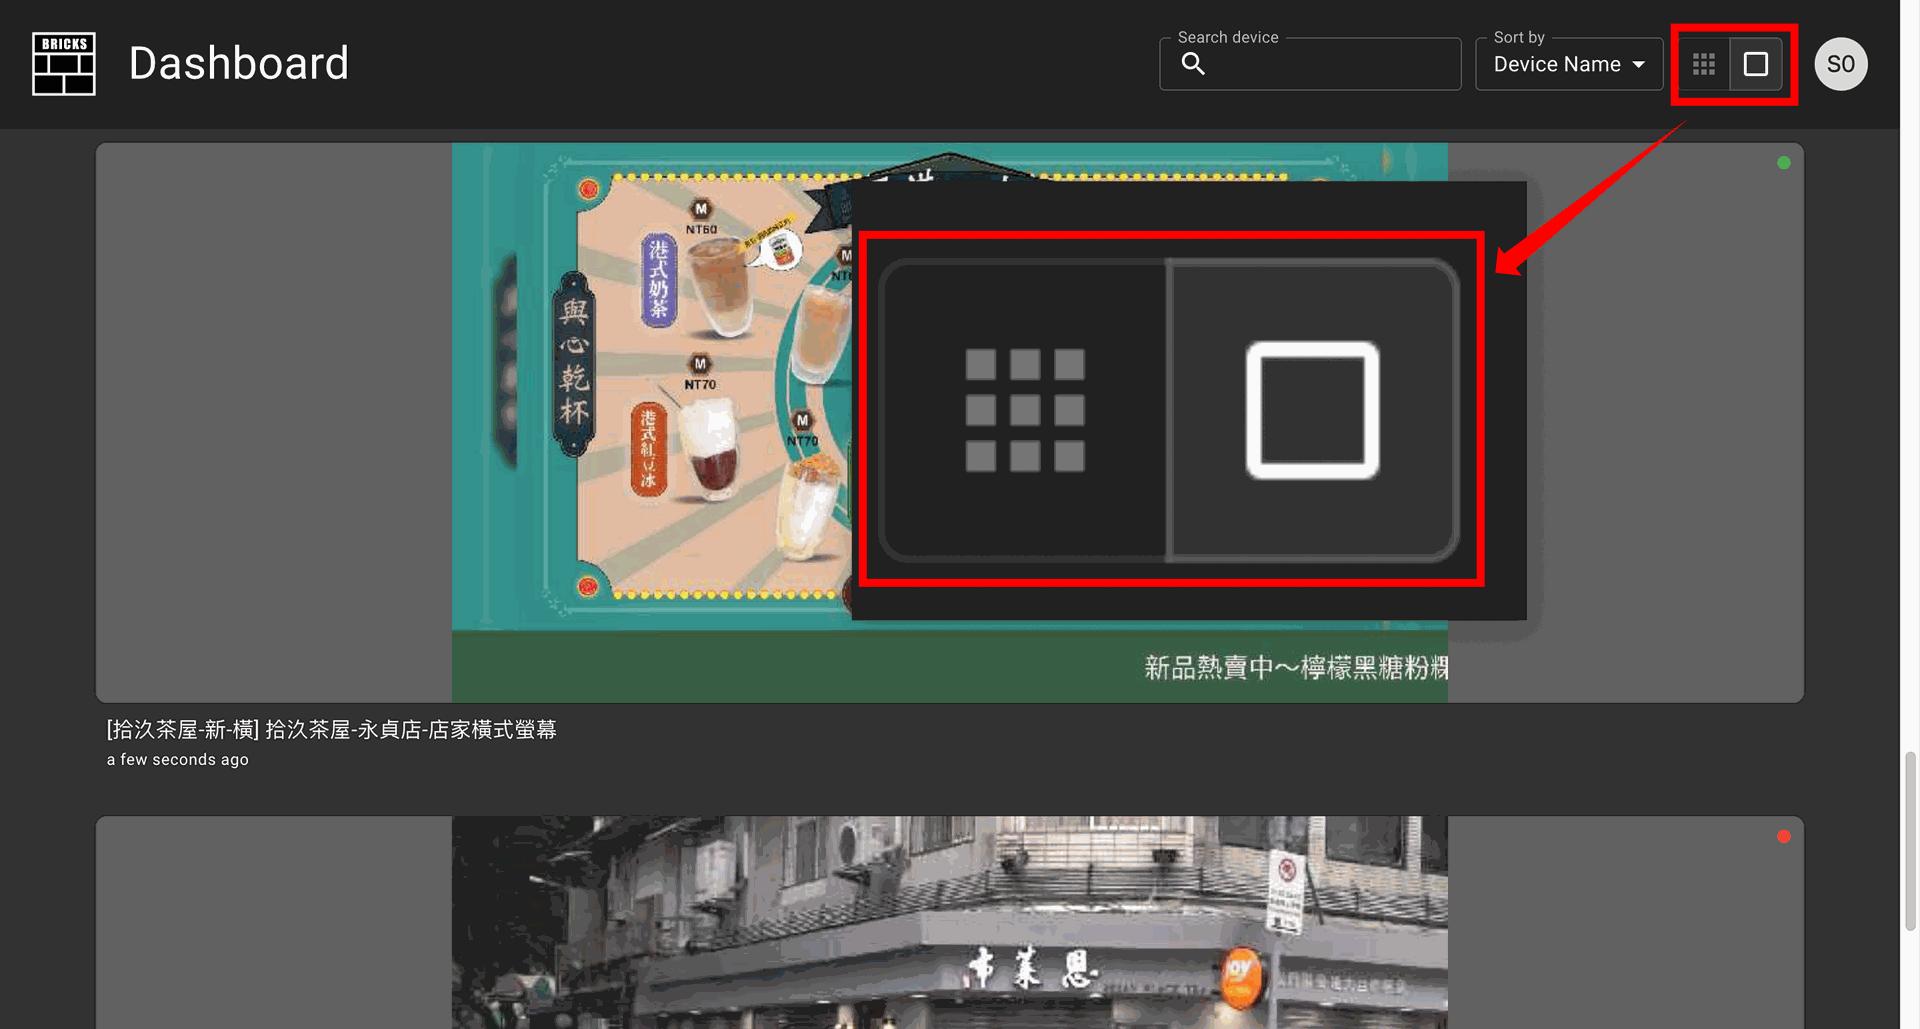Open the SO user avatar menu

point(1841,64)
